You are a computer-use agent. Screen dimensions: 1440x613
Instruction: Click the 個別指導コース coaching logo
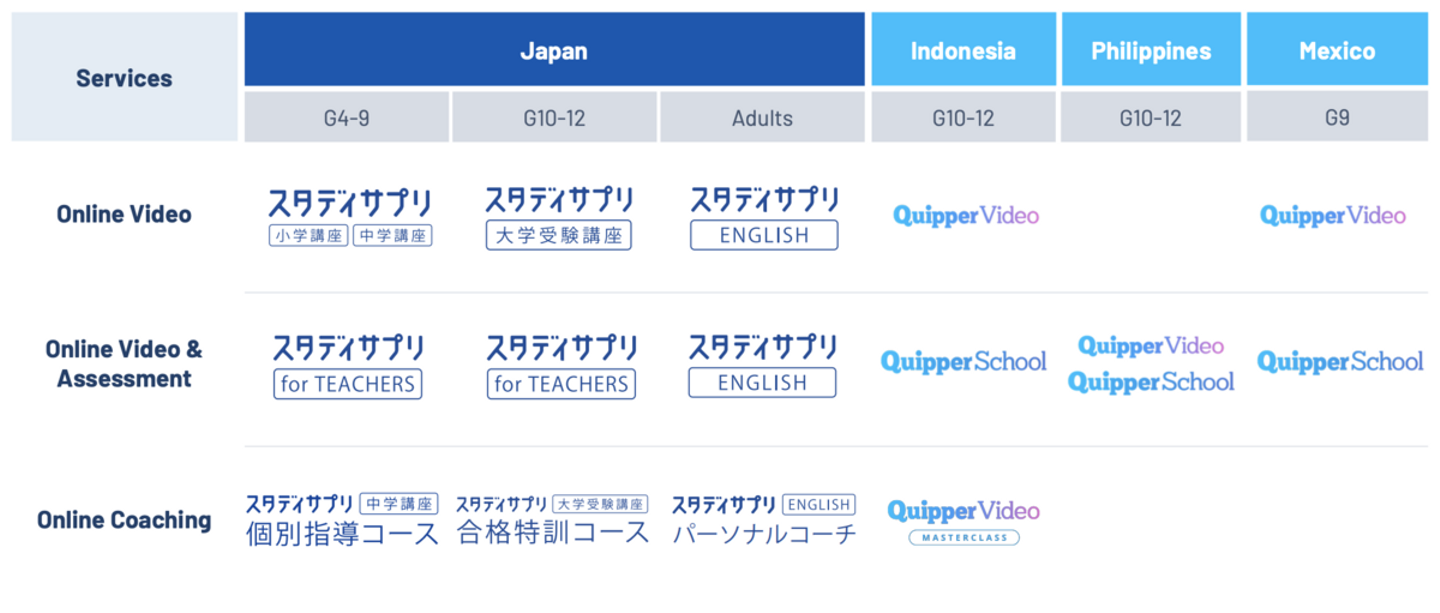342,520
